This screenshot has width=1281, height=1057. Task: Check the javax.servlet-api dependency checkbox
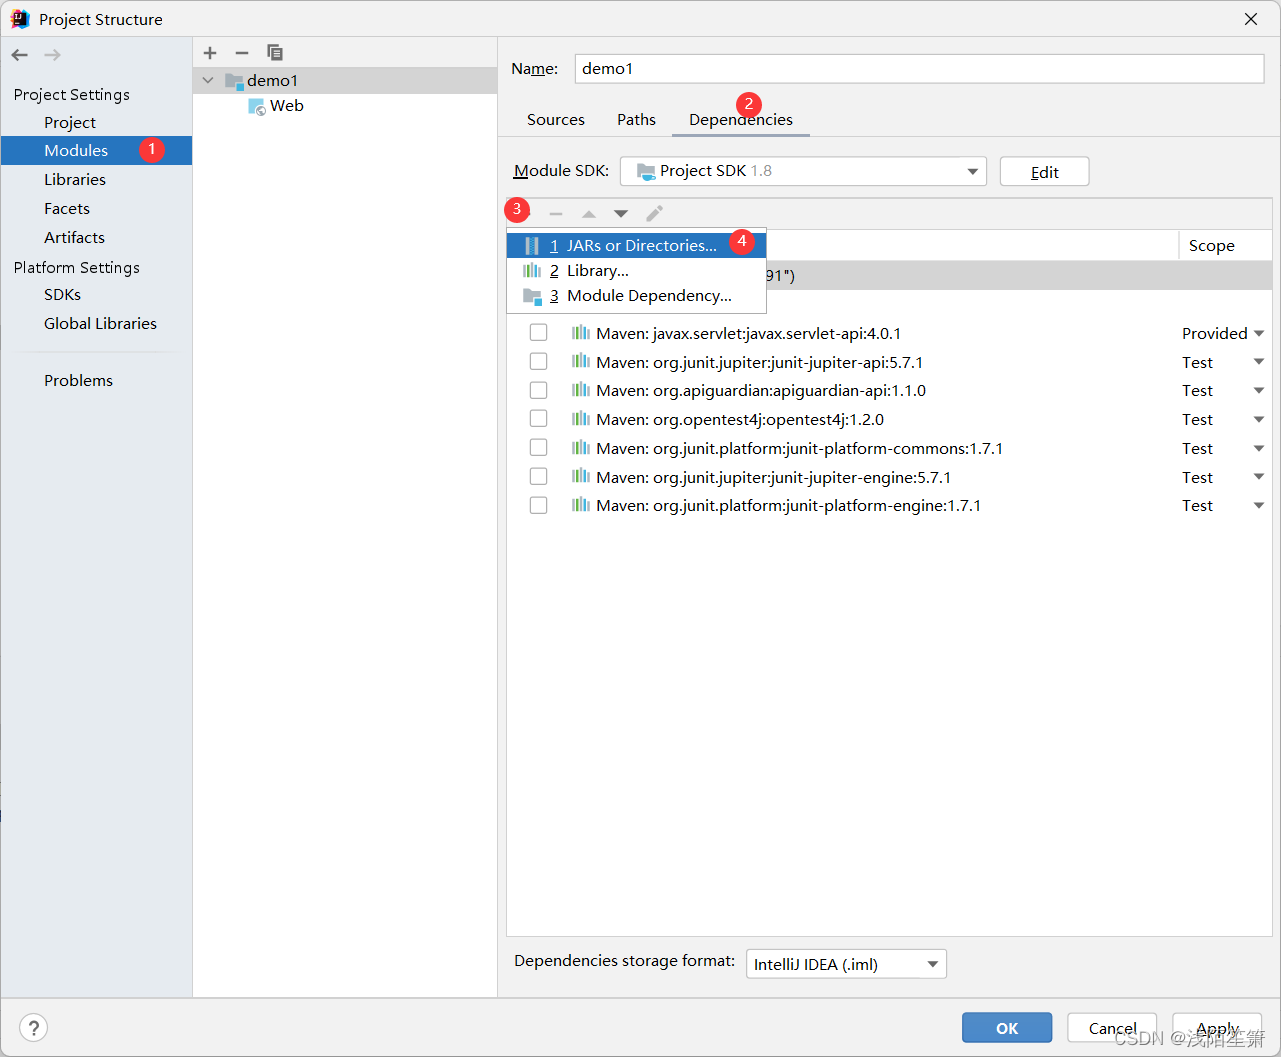click(538, 331)
